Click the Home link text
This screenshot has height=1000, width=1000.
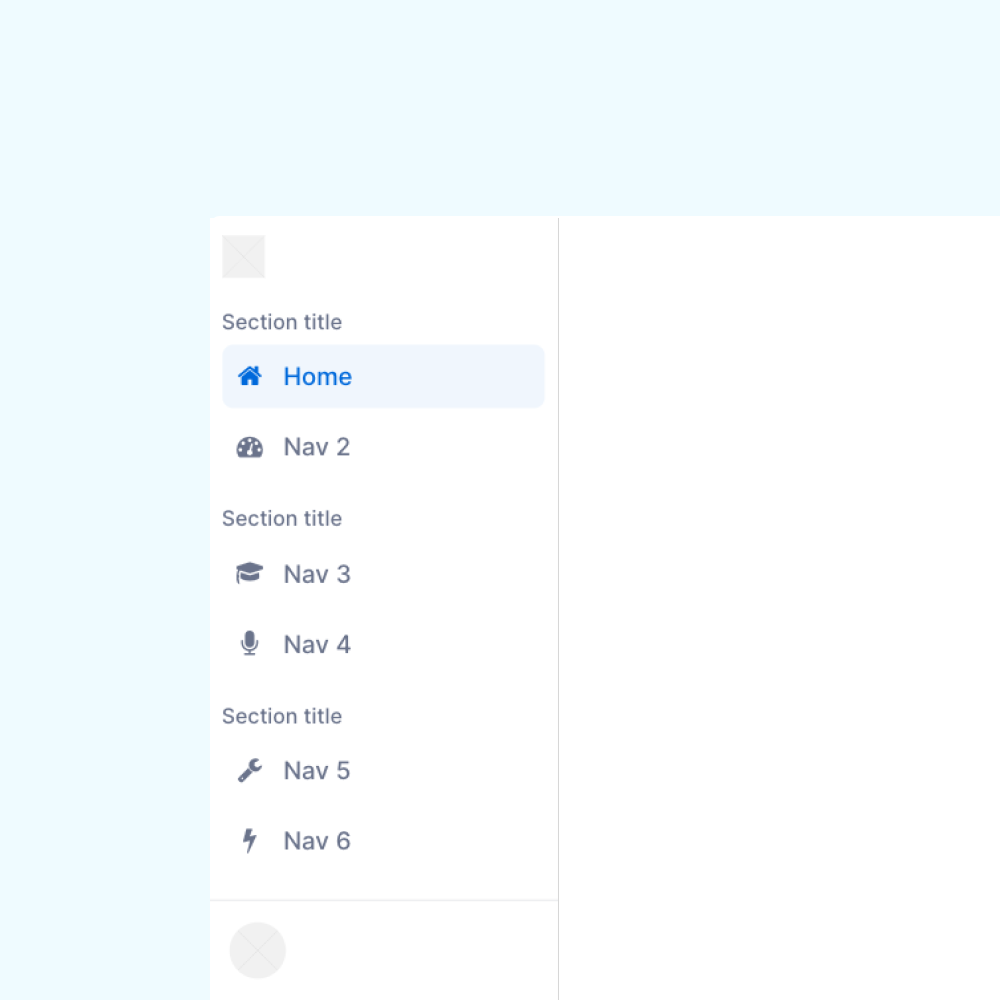[x=317, y=376]
